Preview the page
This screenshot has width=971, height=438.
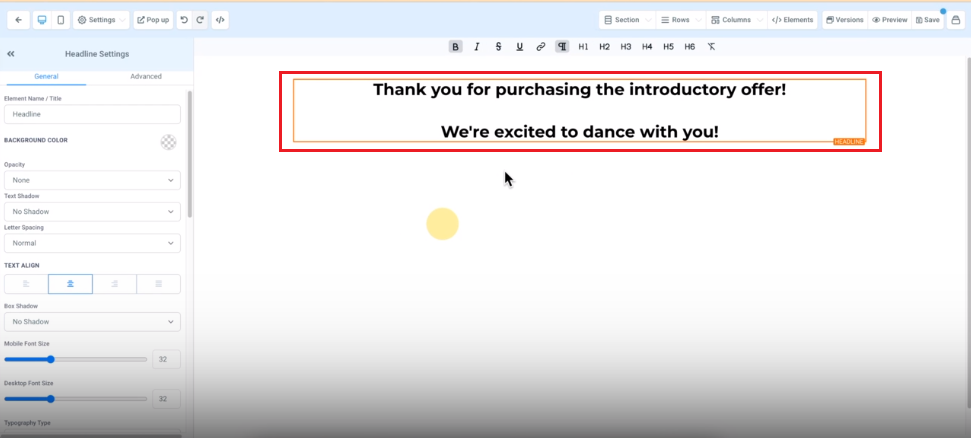click(890, 20)
